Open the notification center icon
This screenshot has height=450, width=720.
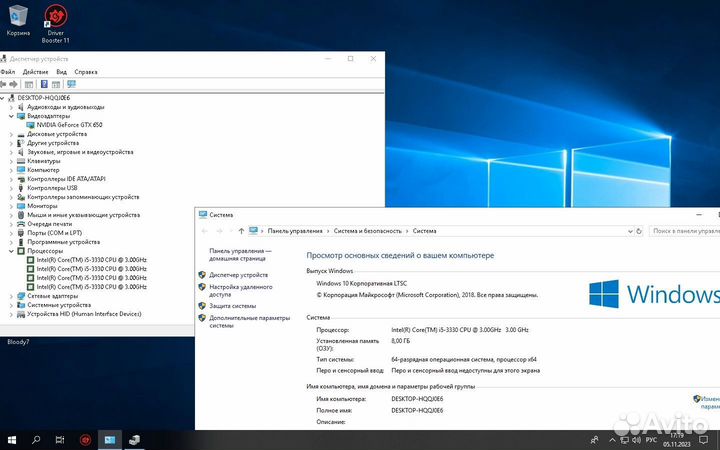(703, 440)
